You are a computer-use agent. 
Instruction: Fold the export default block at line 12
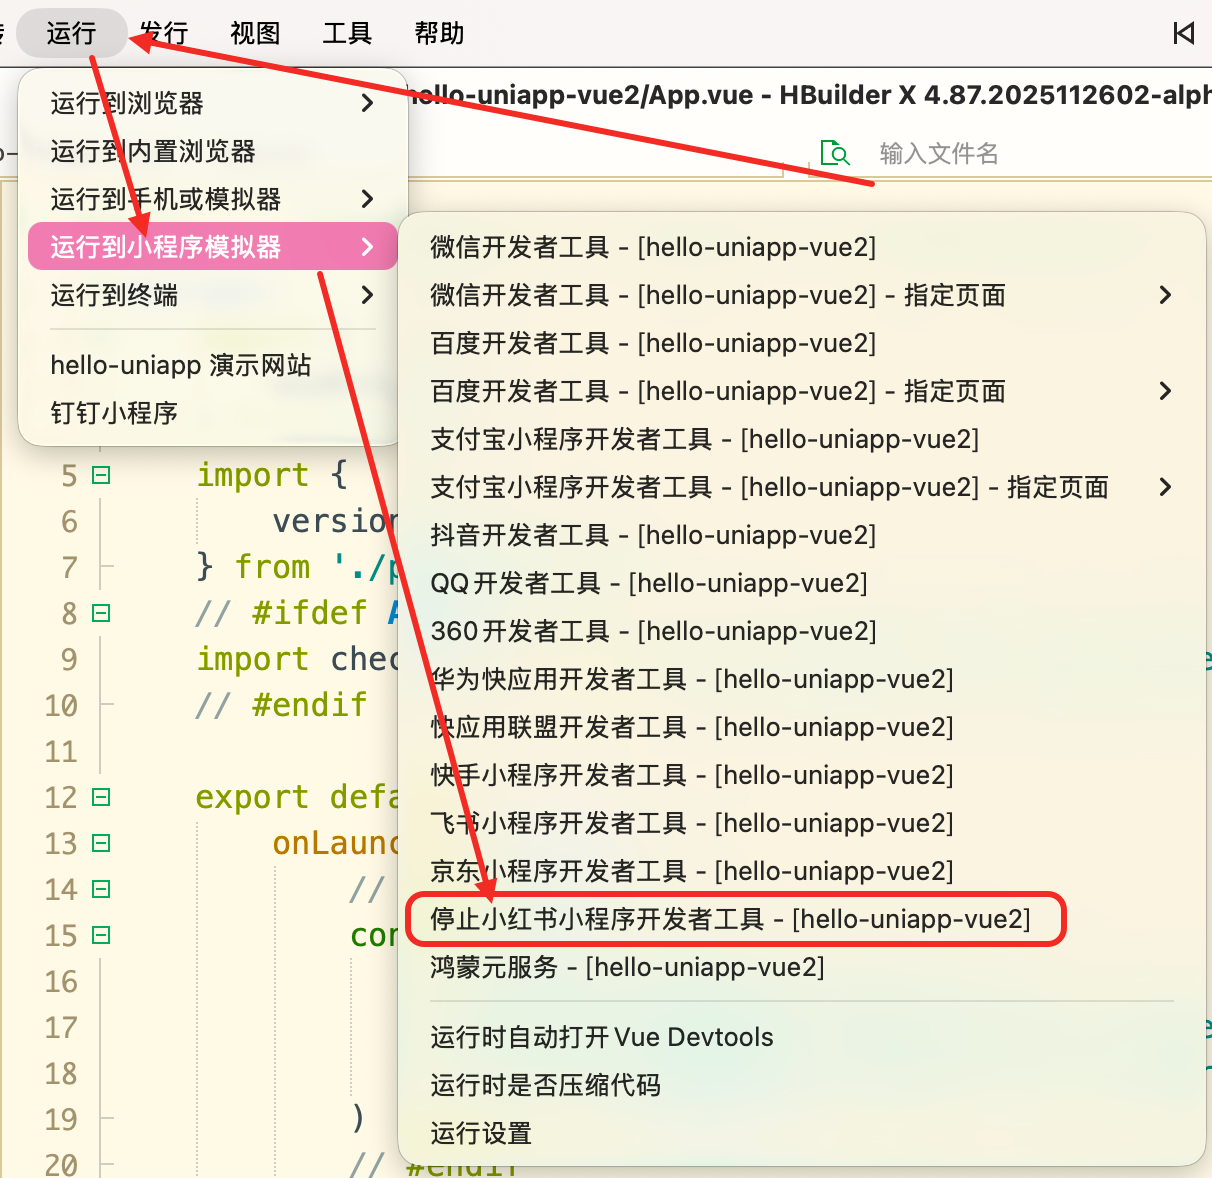pos(101,797)
